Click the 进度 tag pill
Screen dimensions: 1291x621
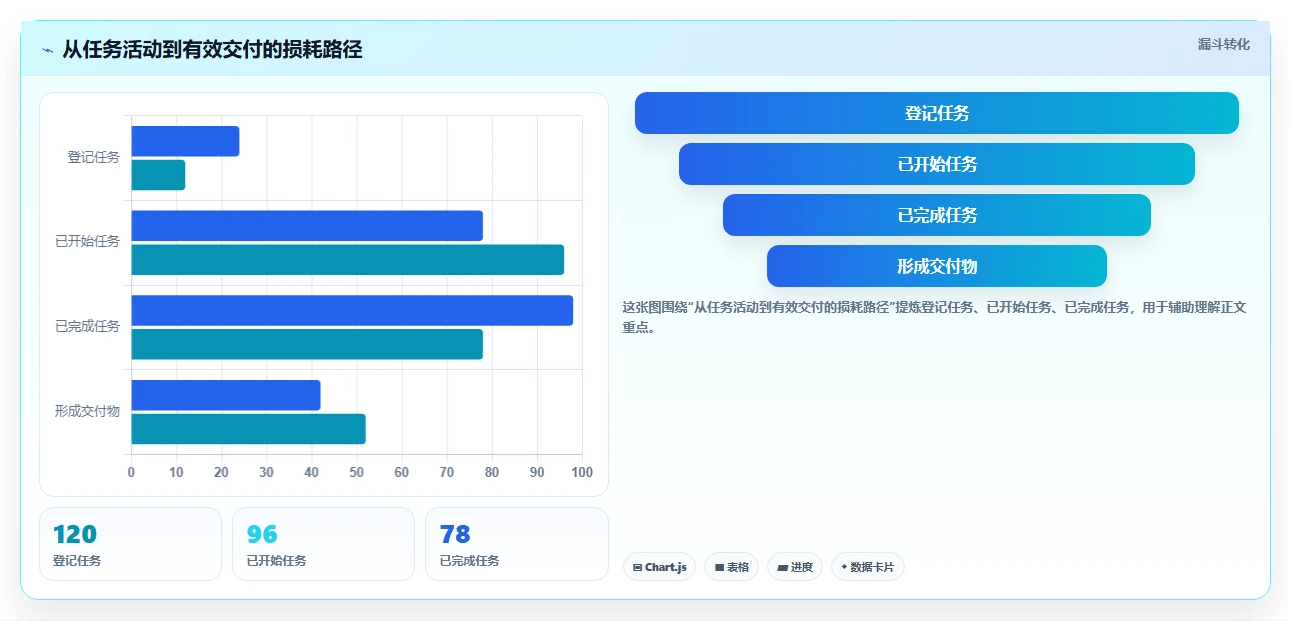795,567
